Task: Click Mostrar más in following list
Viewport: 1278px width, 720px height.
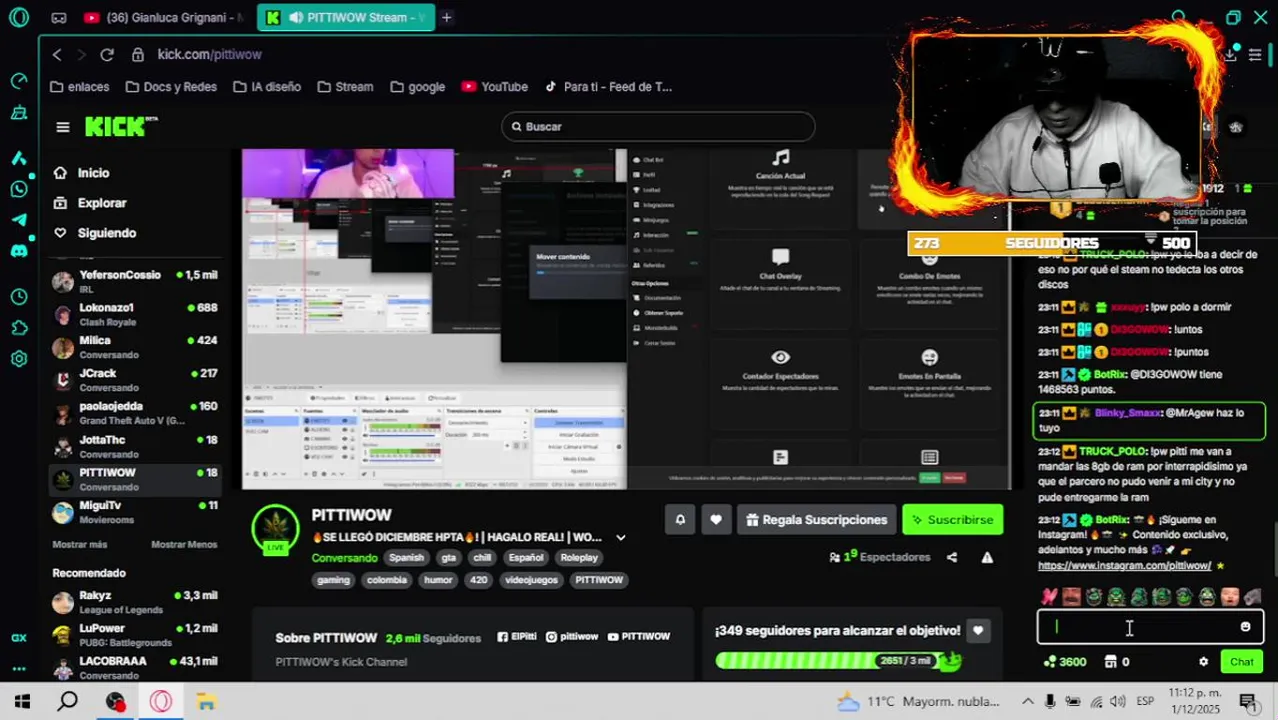Action: 80,545
